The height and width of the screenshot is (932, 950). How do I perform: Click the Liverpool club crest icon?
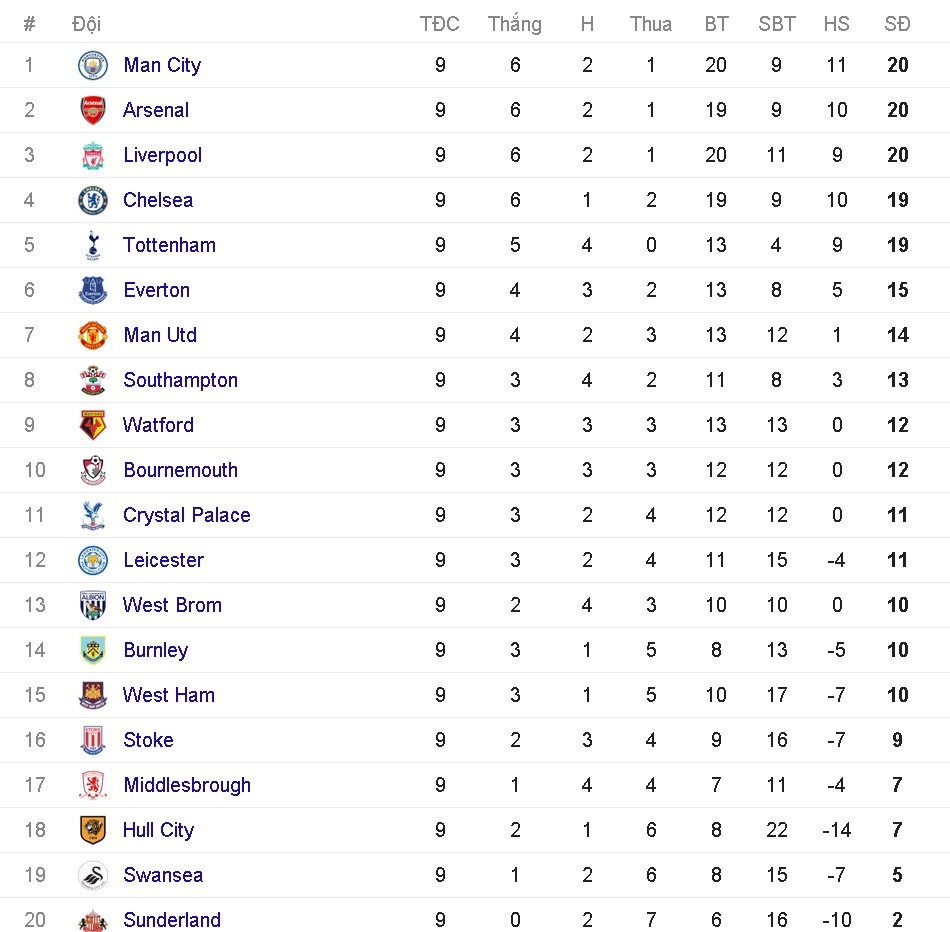point(93,155)
